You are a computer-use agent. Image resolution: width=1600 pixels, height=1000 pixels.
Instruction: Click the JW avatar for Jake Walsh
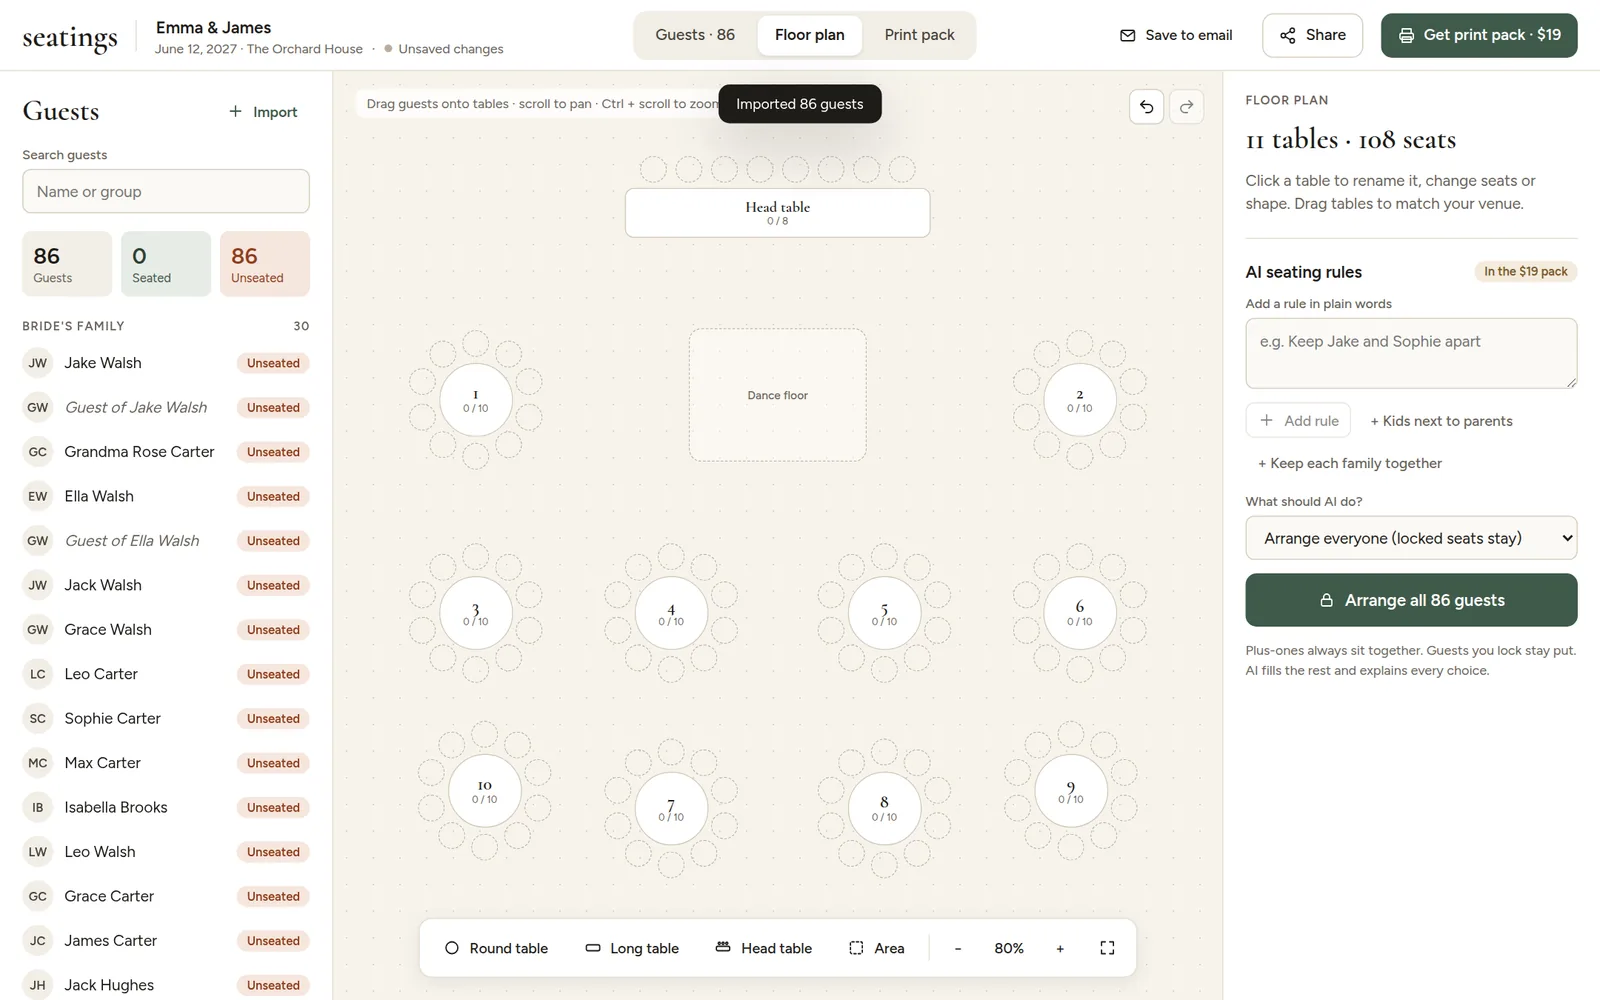(37, 363)
